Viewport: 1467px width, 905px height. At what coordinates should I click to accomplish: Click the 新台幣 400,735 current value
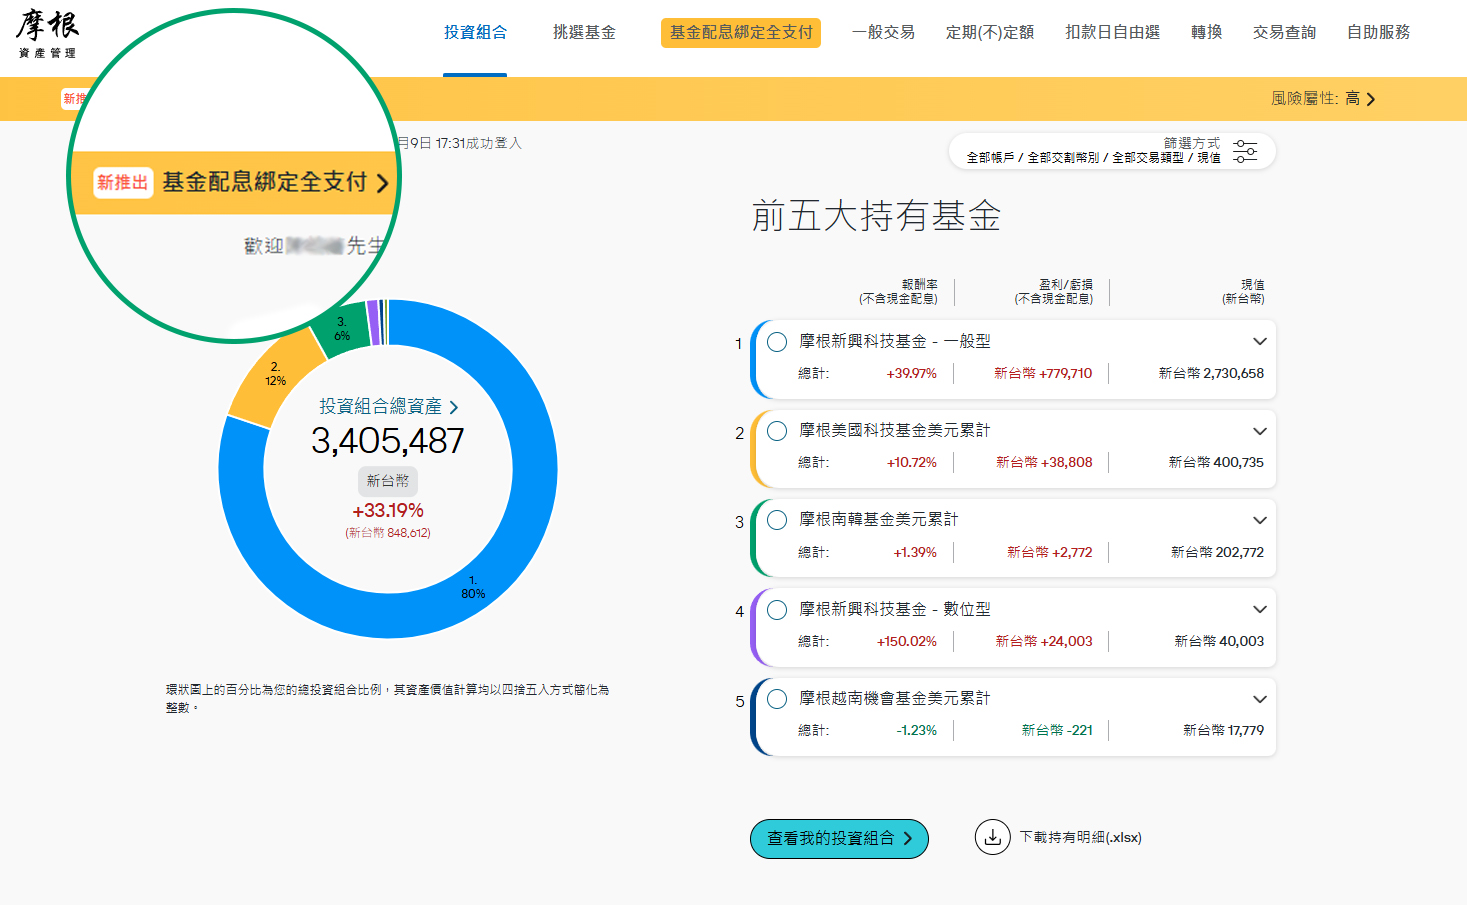1216,463
